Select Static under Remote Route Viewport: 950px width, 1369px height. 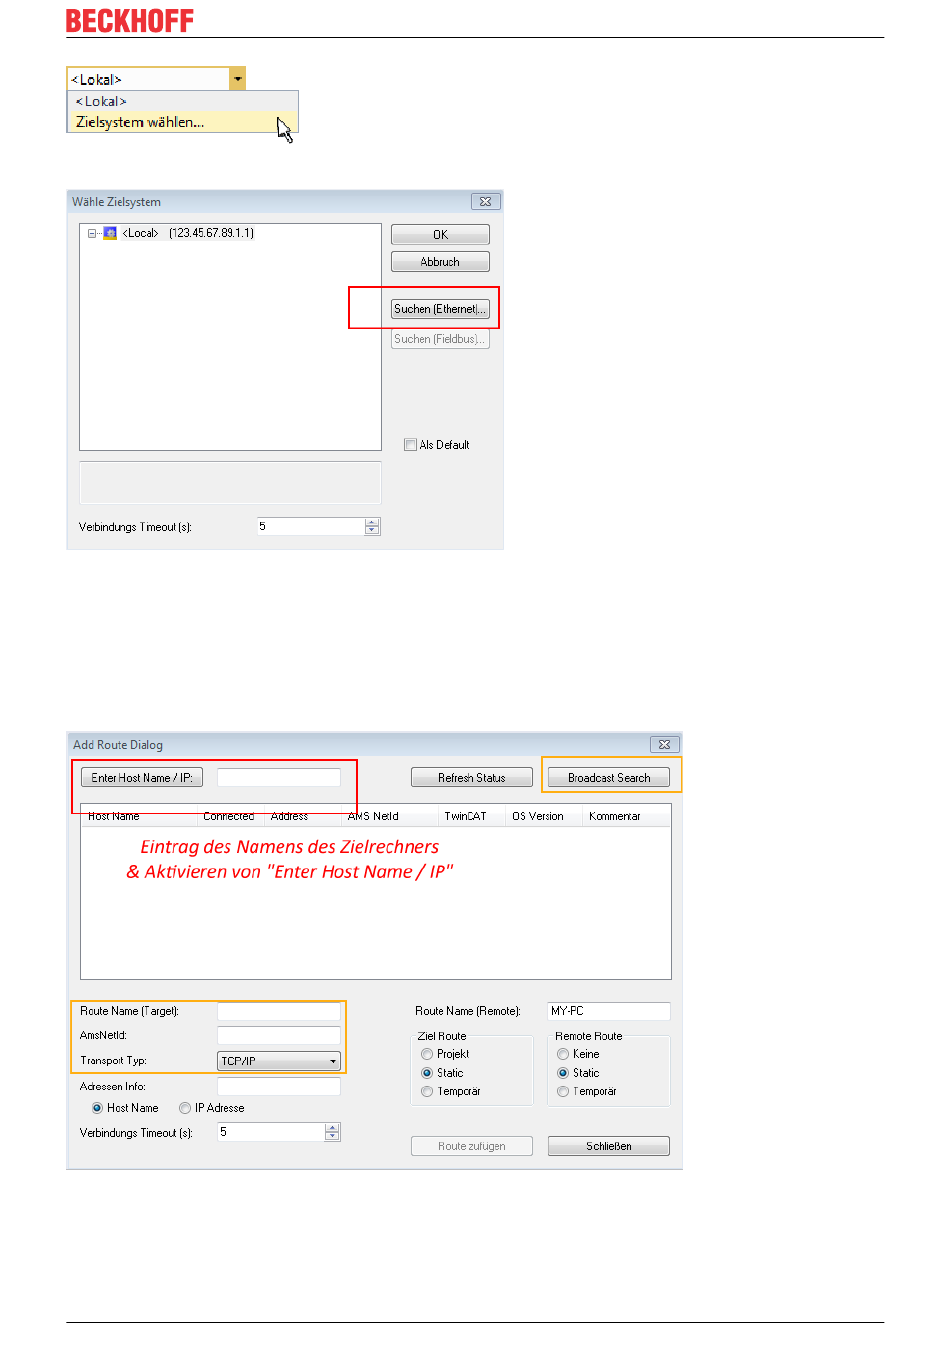pos(563,1073)
